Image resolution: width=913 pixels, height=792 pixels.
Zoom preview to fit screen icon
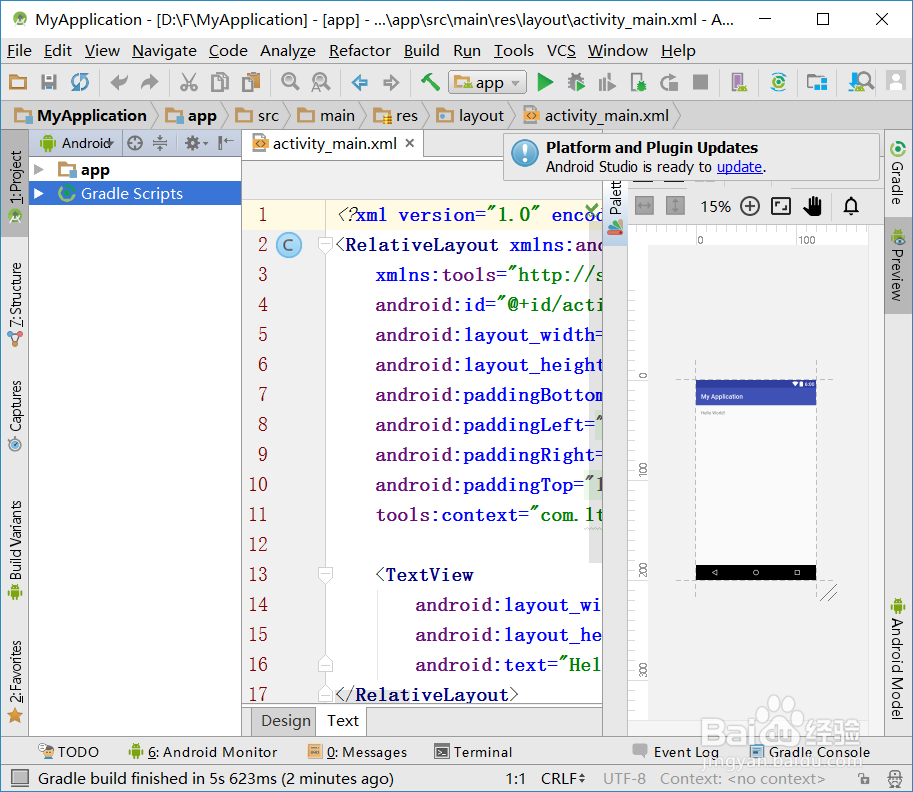pyautogui.click(x=781, y=206)
